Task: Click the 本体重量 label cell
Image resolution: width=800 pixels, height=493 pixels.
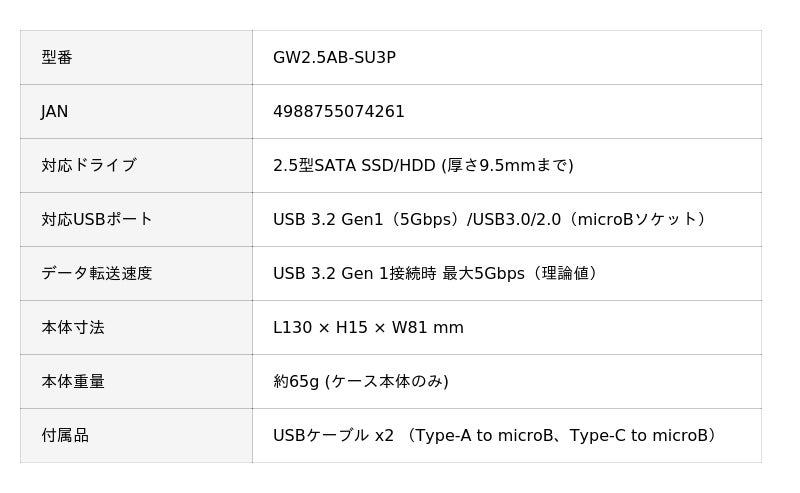Action: click(x=72, y=382)
